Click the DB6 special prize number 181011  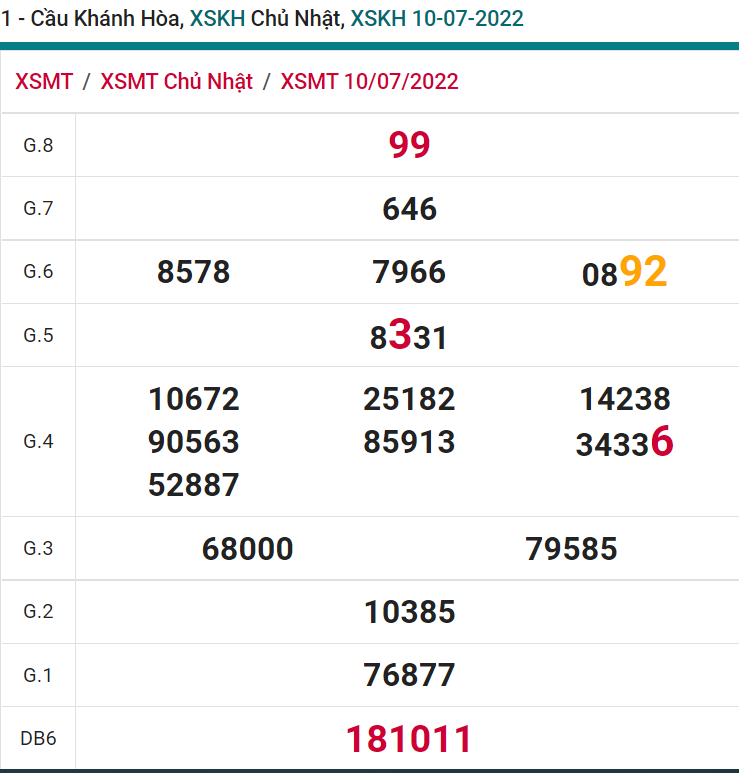coord(409,740)
